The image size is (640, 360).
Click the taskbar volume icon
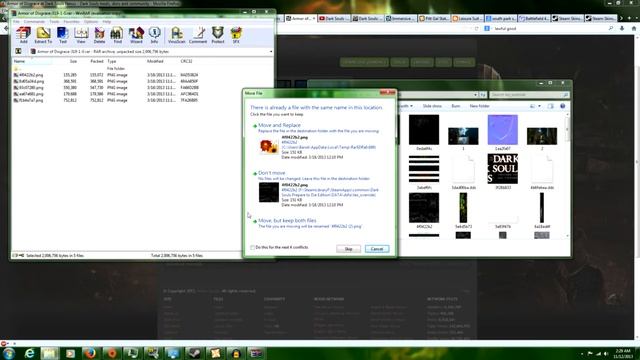(x=606, y=353)
